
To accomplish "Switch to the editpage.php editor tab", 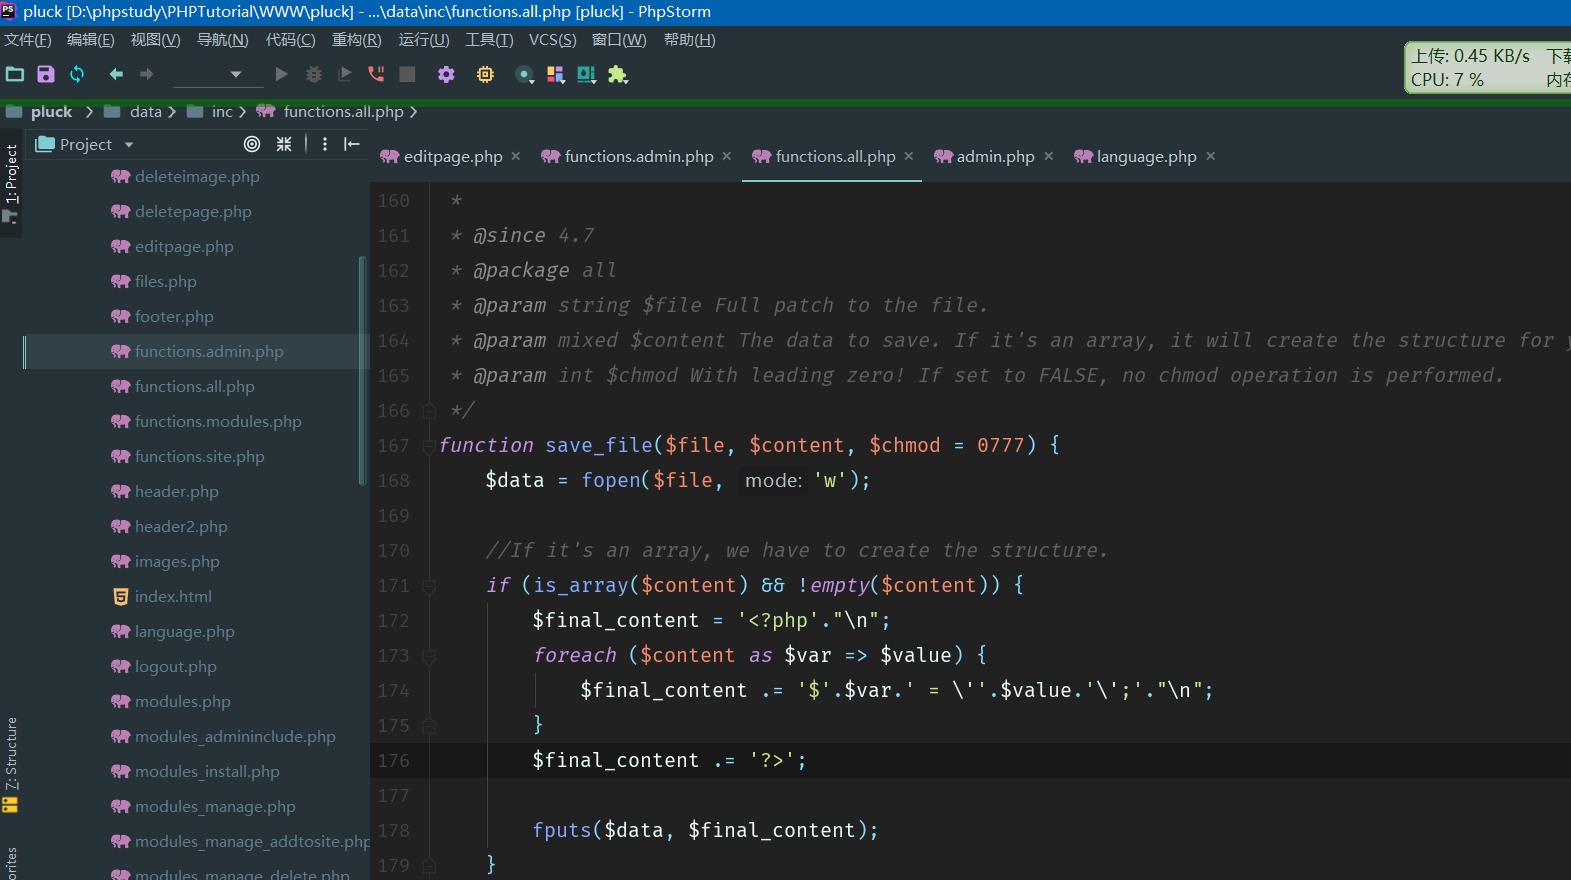I will pos(453,157).
